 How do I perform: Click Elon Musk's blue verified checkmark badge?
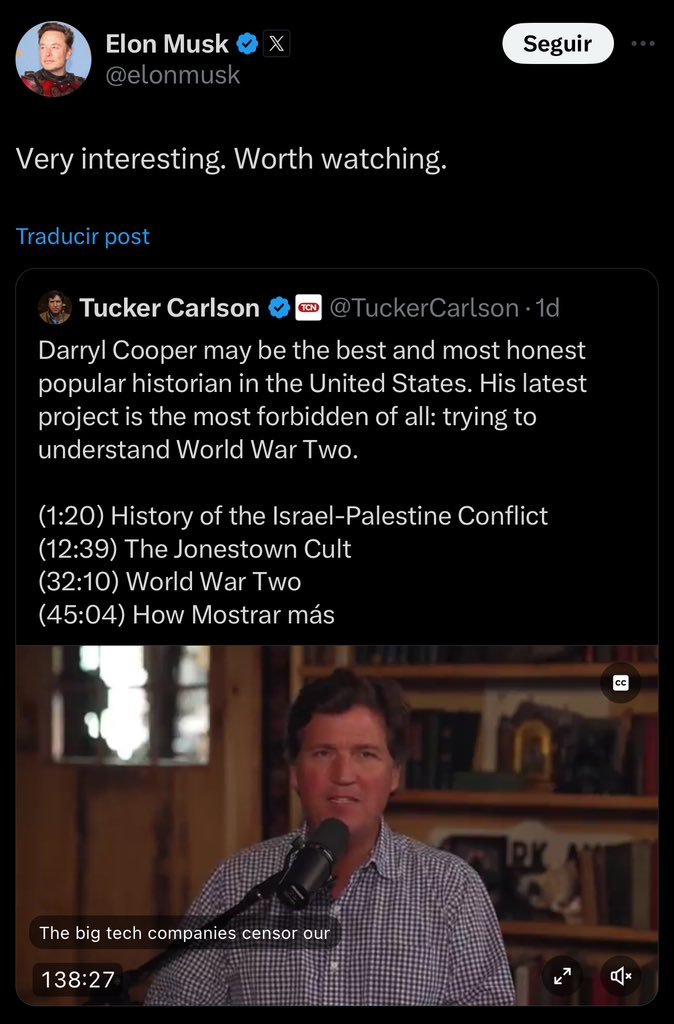tap(247, 44)
